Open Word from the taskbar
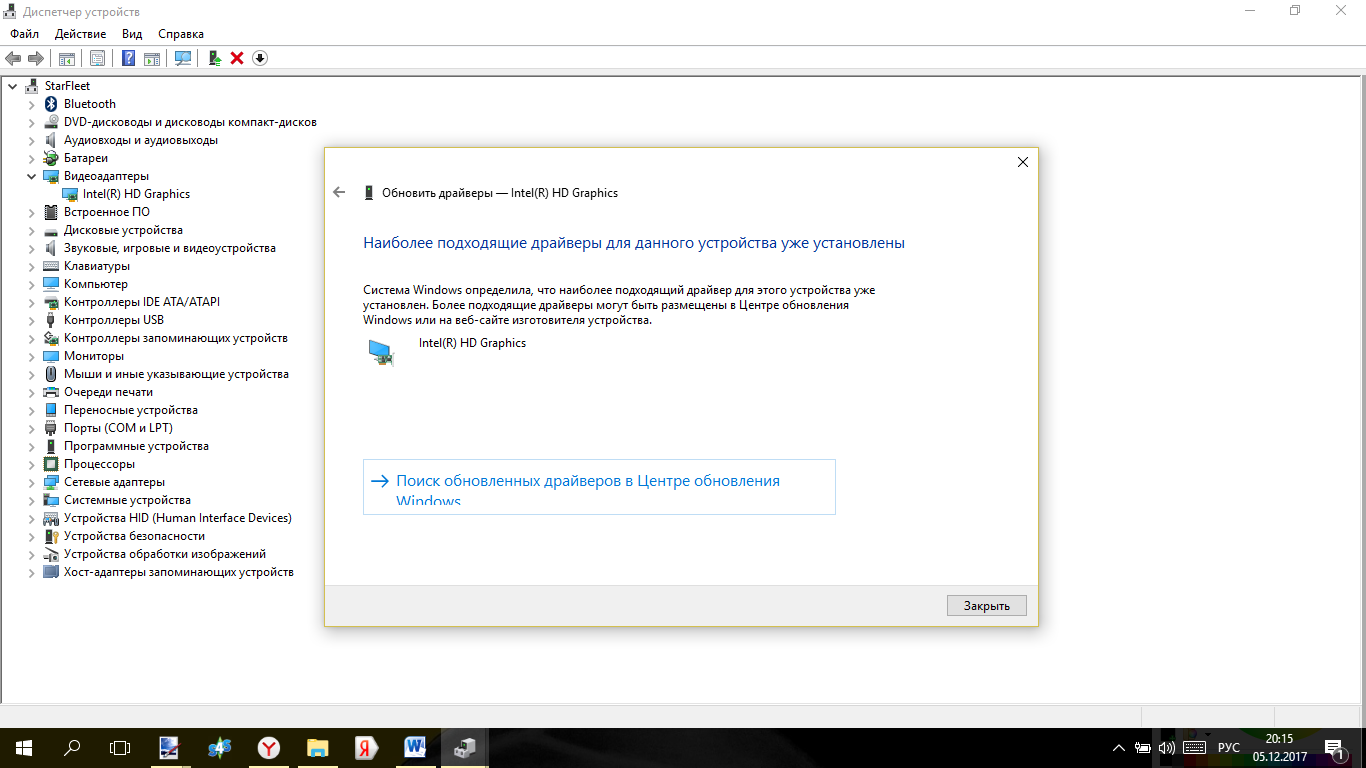The height and width of the screenshot is (768, 1366). (416, 747)
